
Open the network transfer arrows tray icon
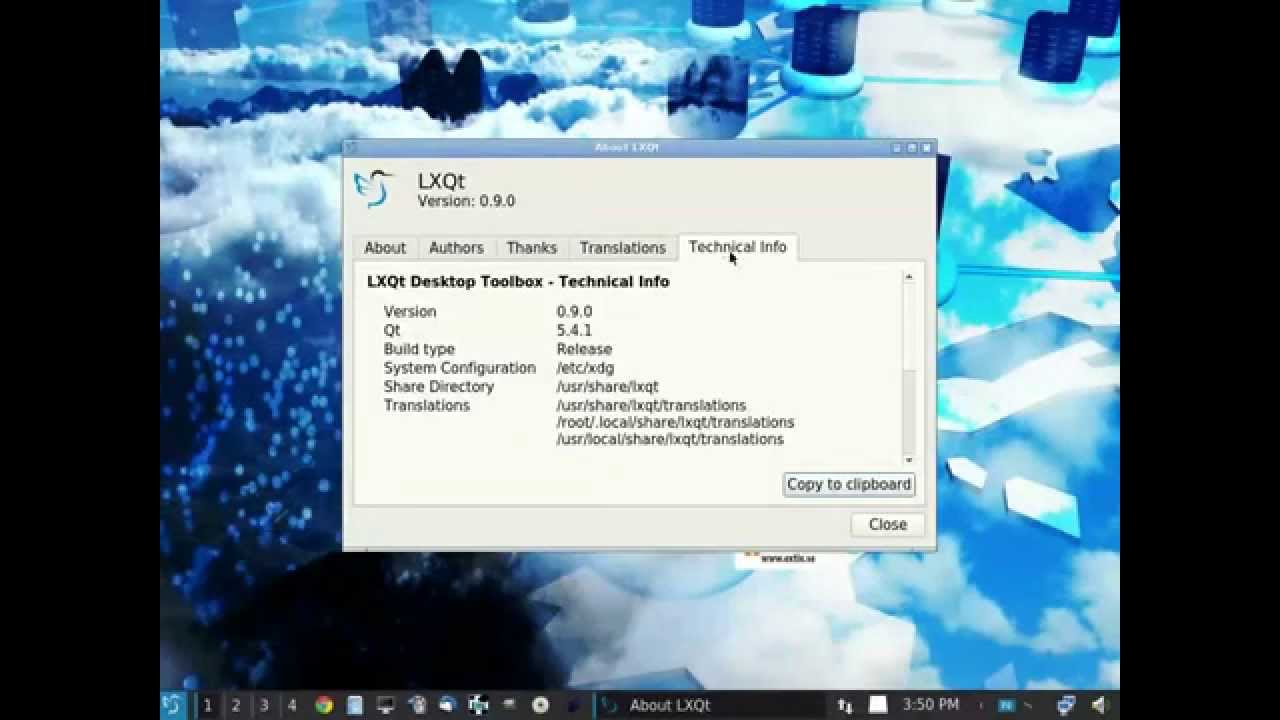845,706
